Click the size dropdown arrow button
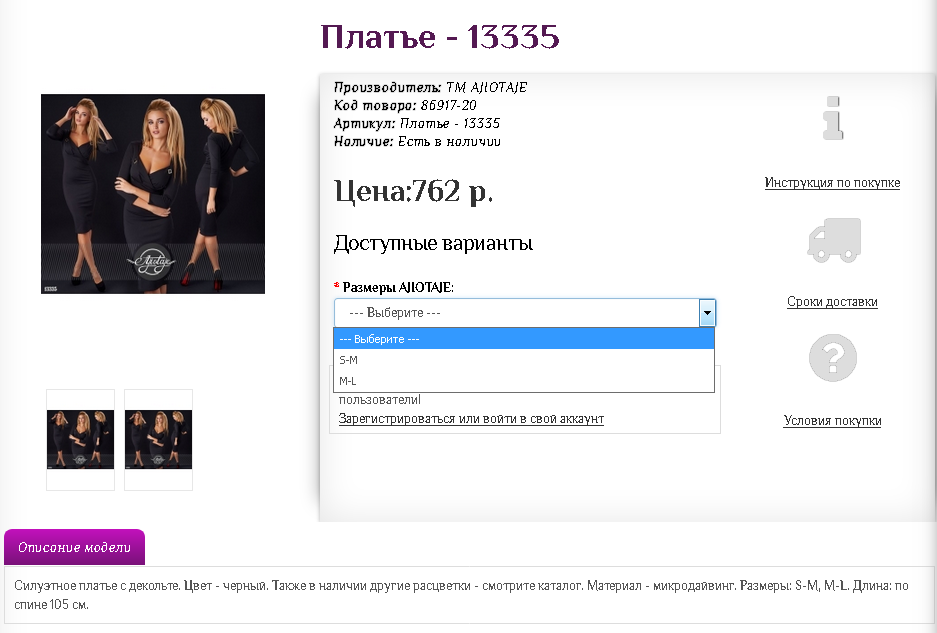937x633 pixels. coord(707,313)
